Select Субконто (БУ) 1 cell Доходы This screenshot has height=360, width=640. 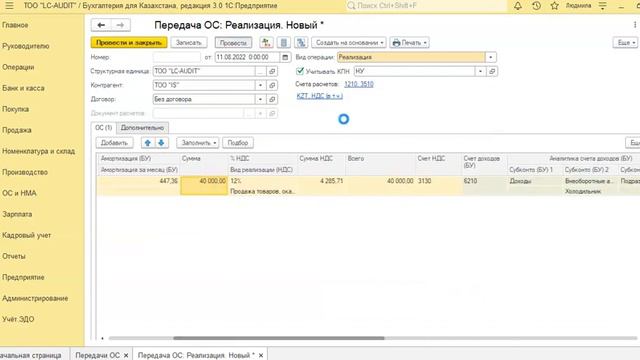(x=535, y=181)
